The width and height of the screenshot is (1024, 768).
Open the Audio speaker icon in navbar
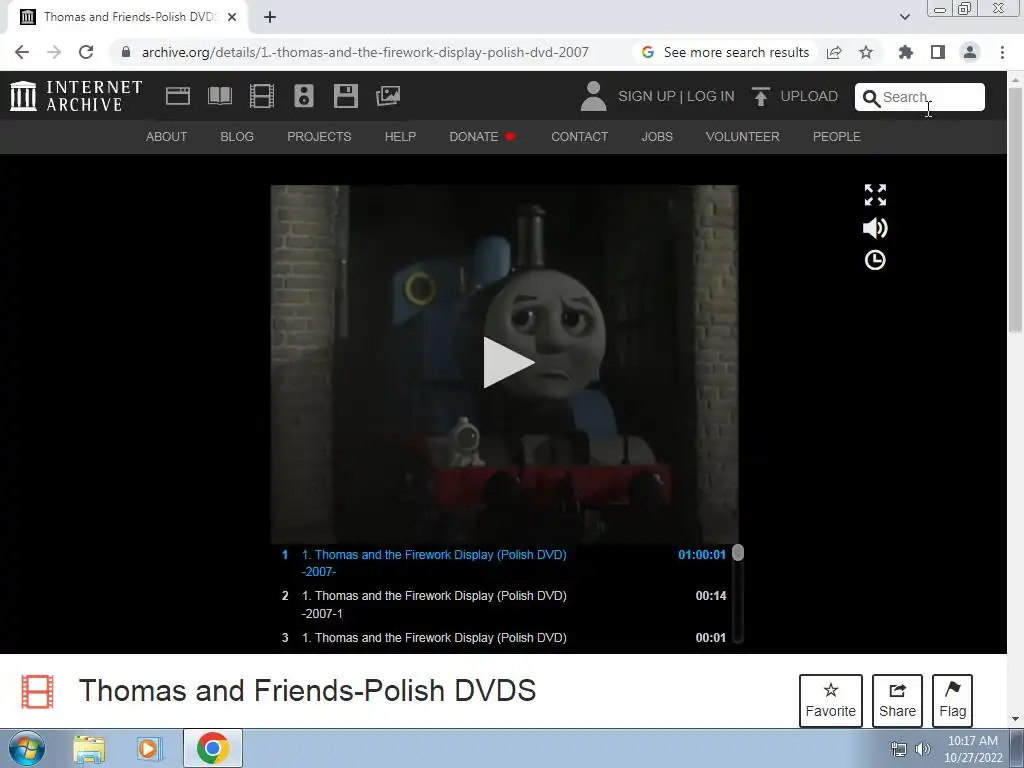pos(304,96)
